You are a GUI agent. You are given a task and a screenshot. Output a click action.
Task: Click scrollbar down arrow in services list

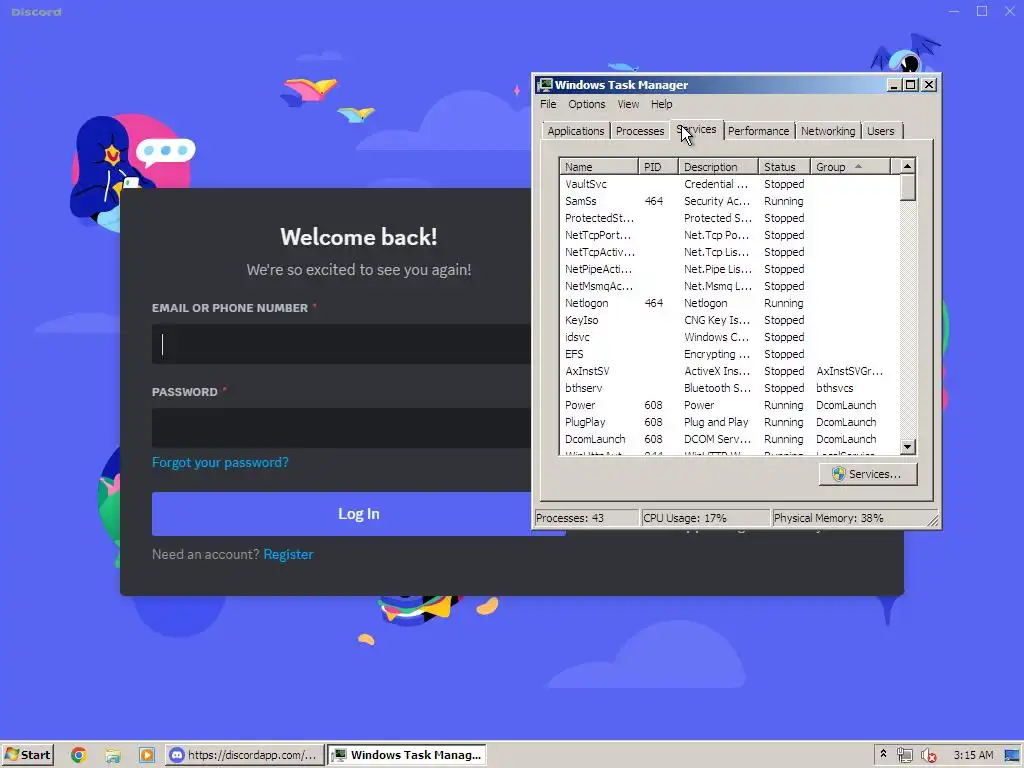907,447
